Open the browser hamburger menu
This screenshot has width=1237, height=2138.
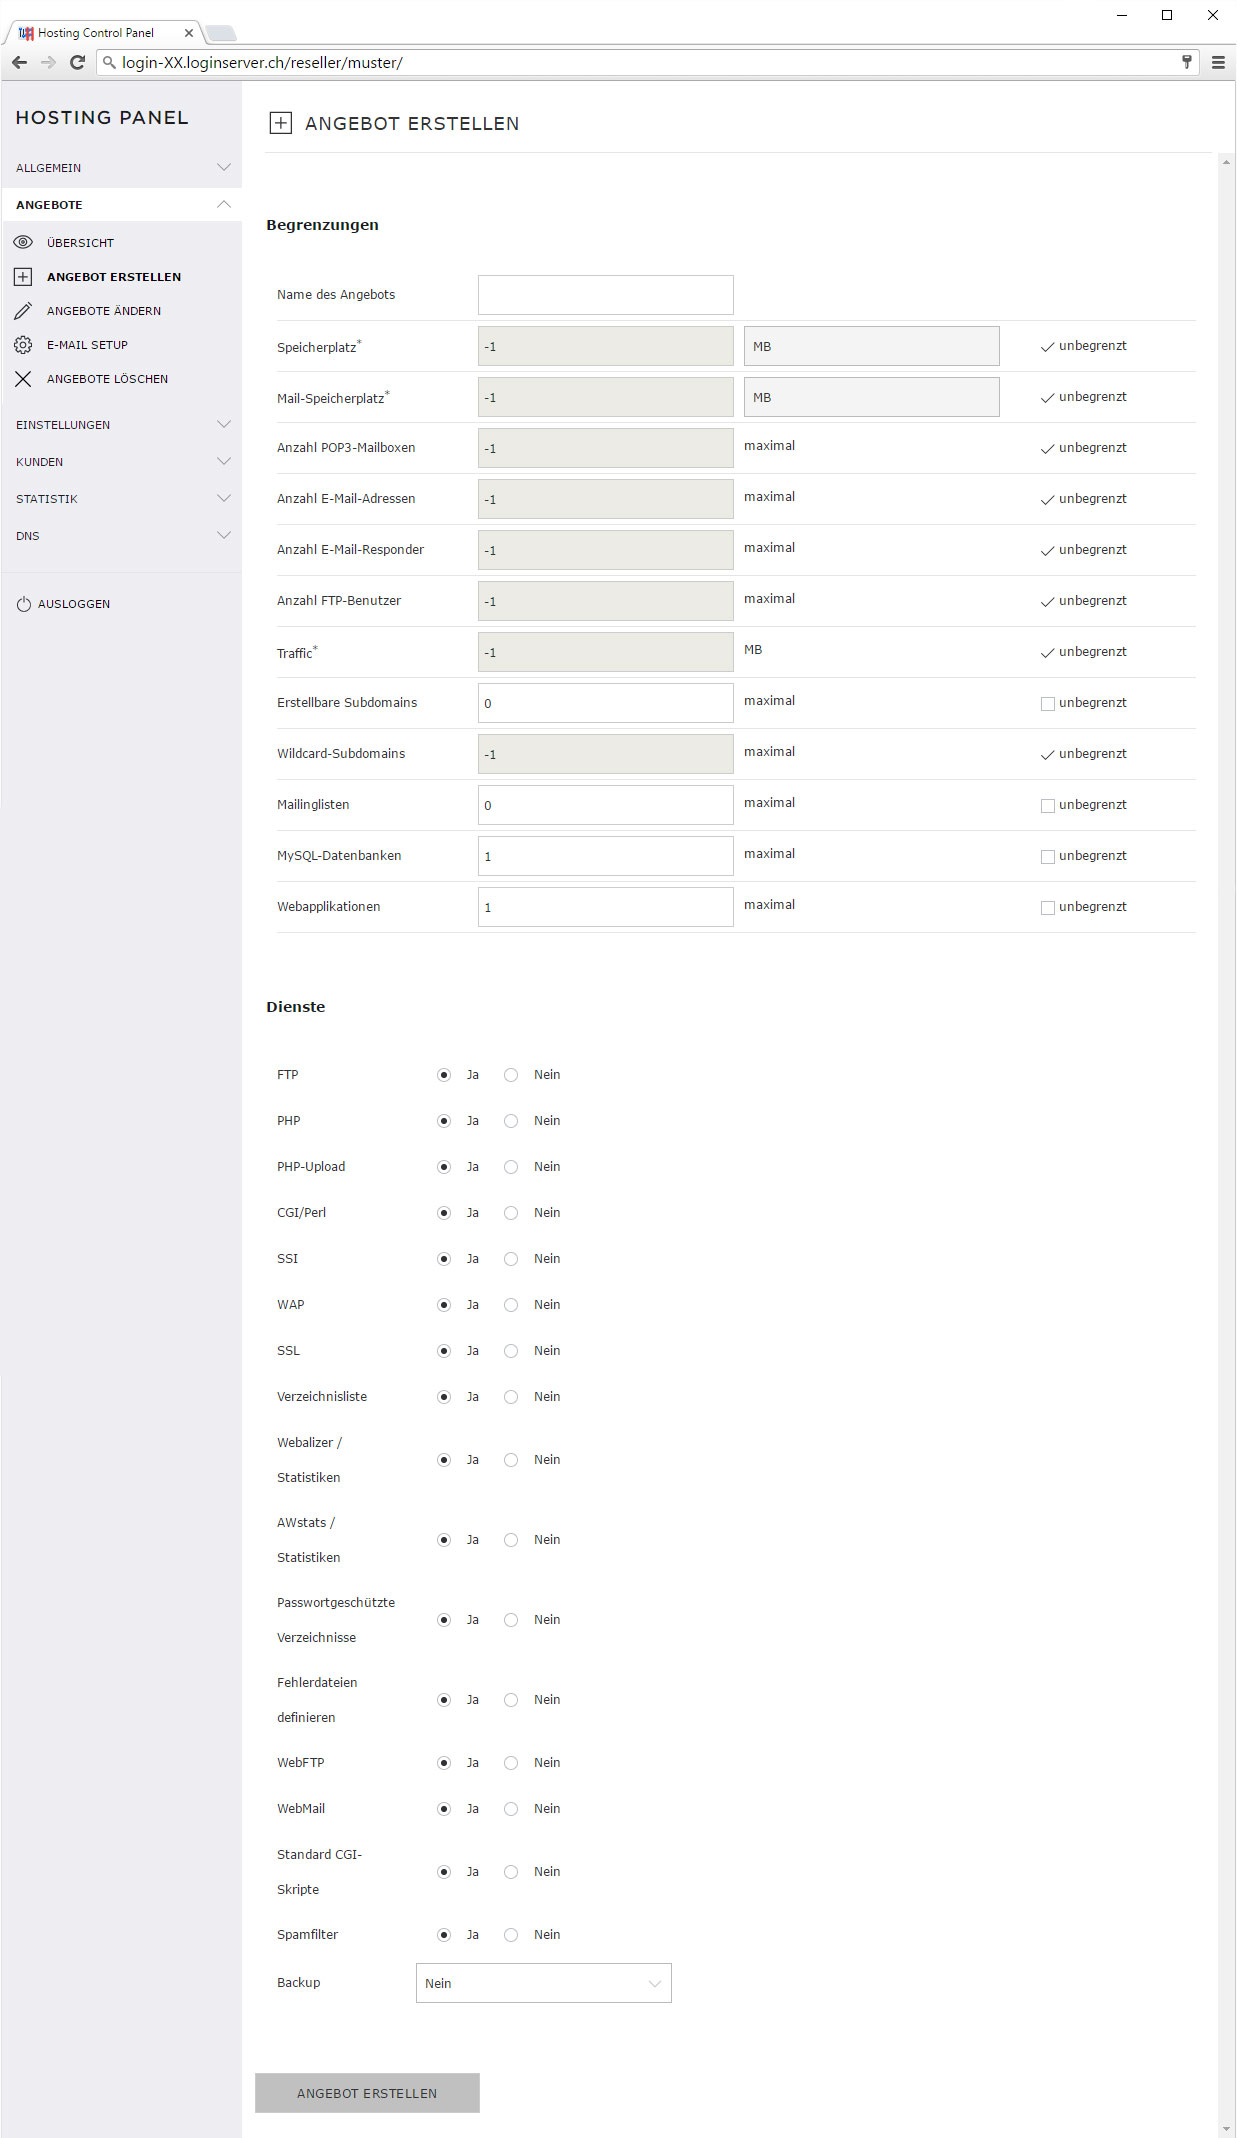pyautogui.click(x=1218, y=62)
